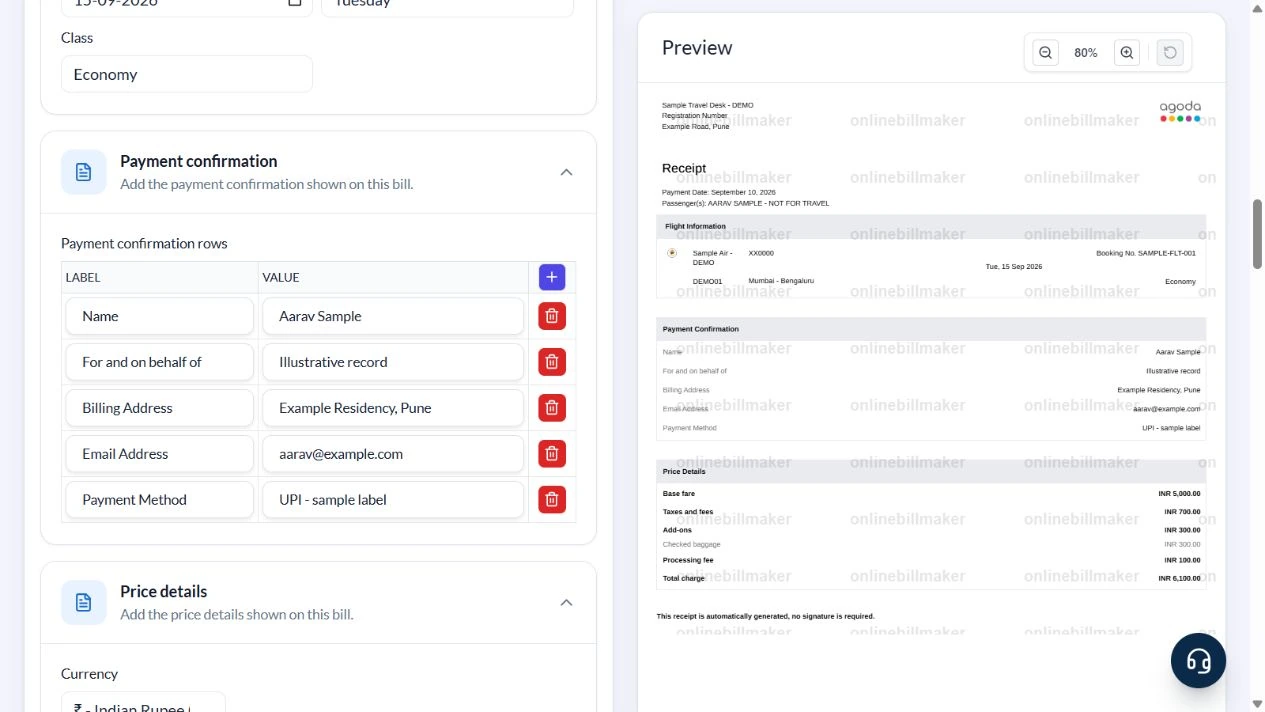
Task: Zoom out the receipt preview
Action: [1045, 53]
